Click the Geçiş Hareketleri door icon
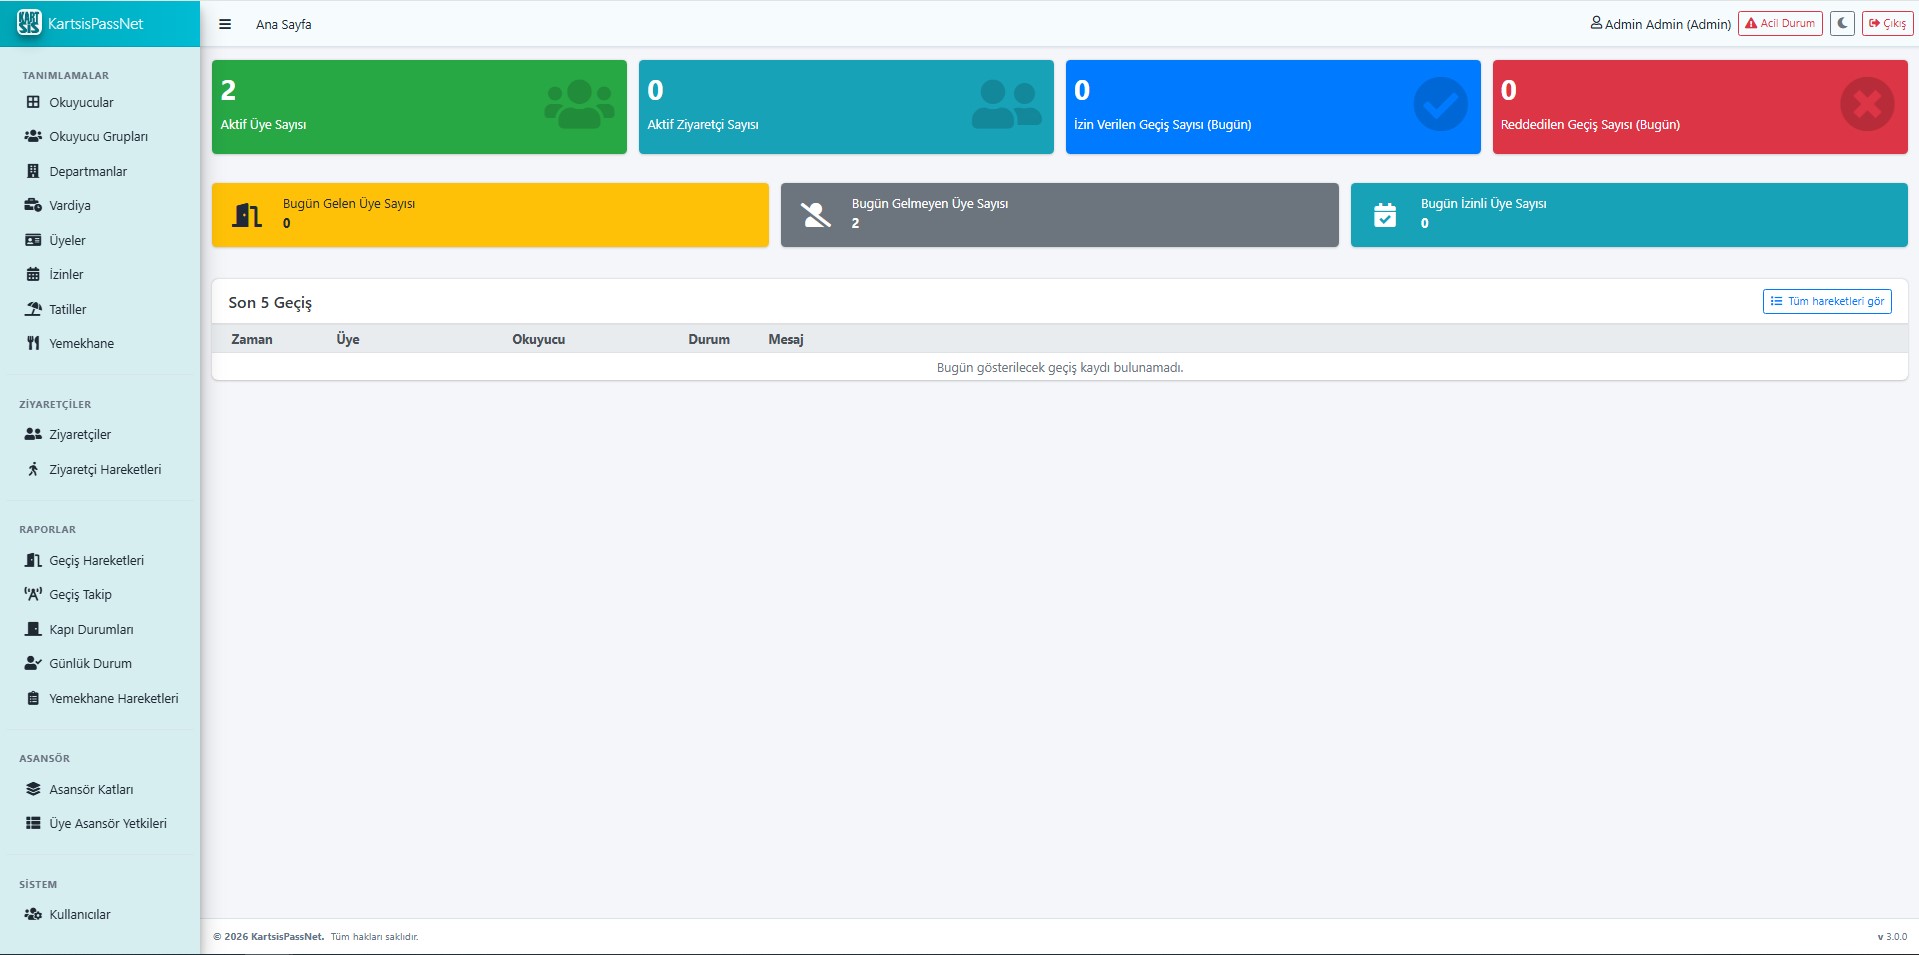This screenshot has height=955, width=1919. pos(33,560)
